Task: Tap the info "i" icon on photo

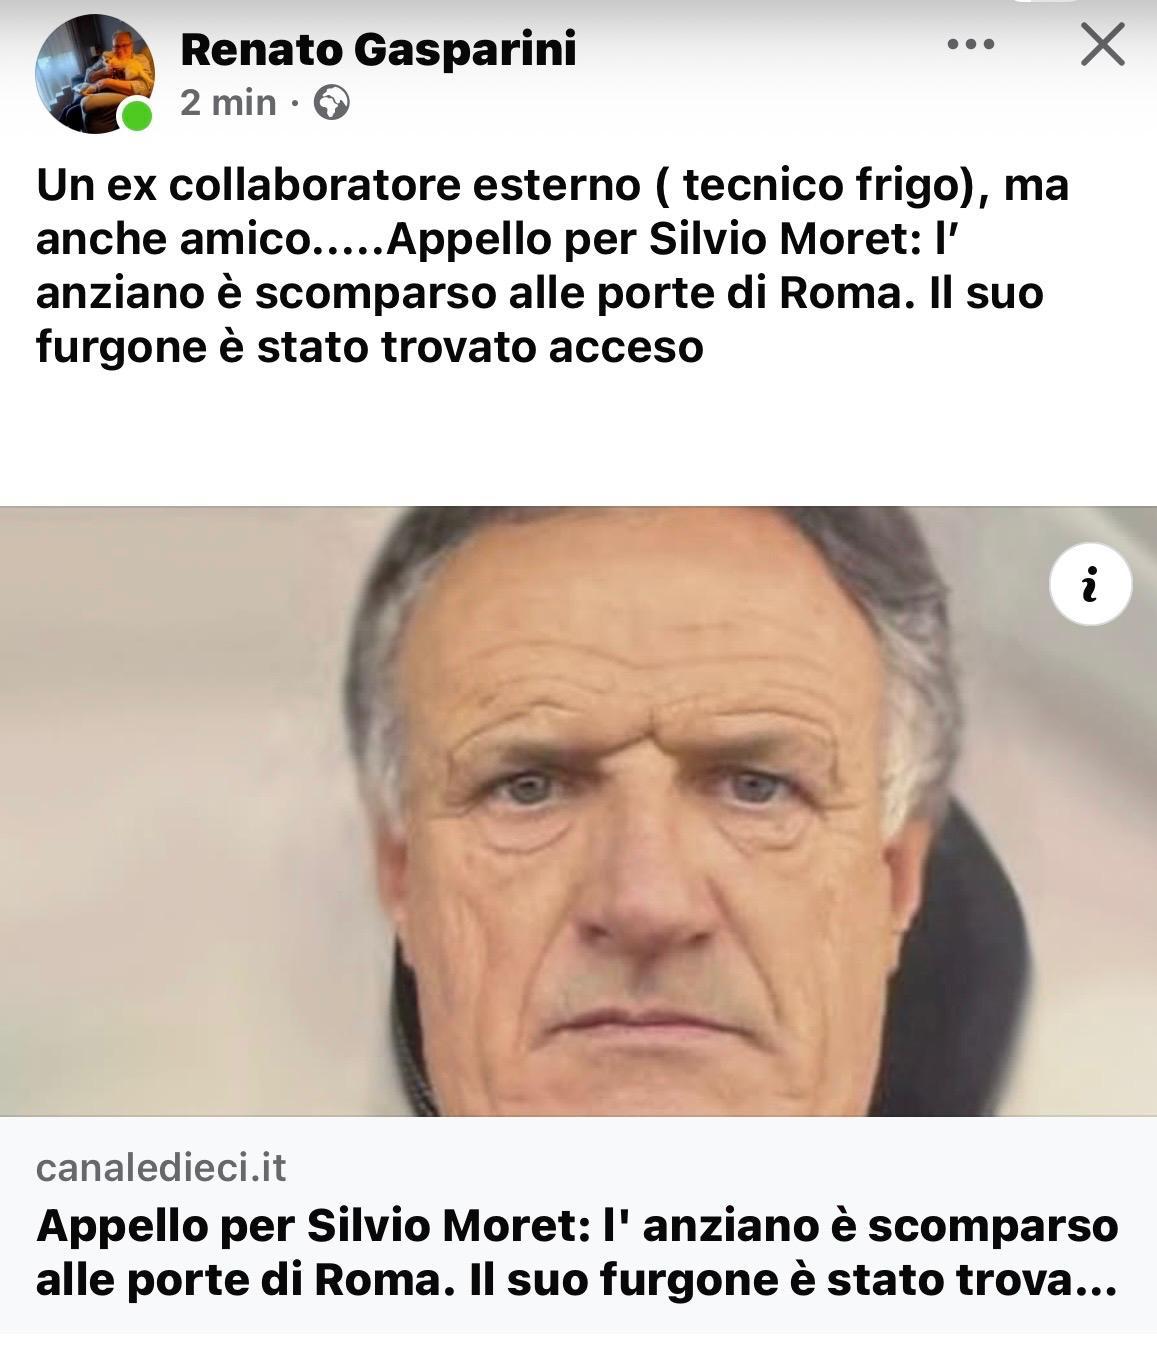Action: 1090,584
